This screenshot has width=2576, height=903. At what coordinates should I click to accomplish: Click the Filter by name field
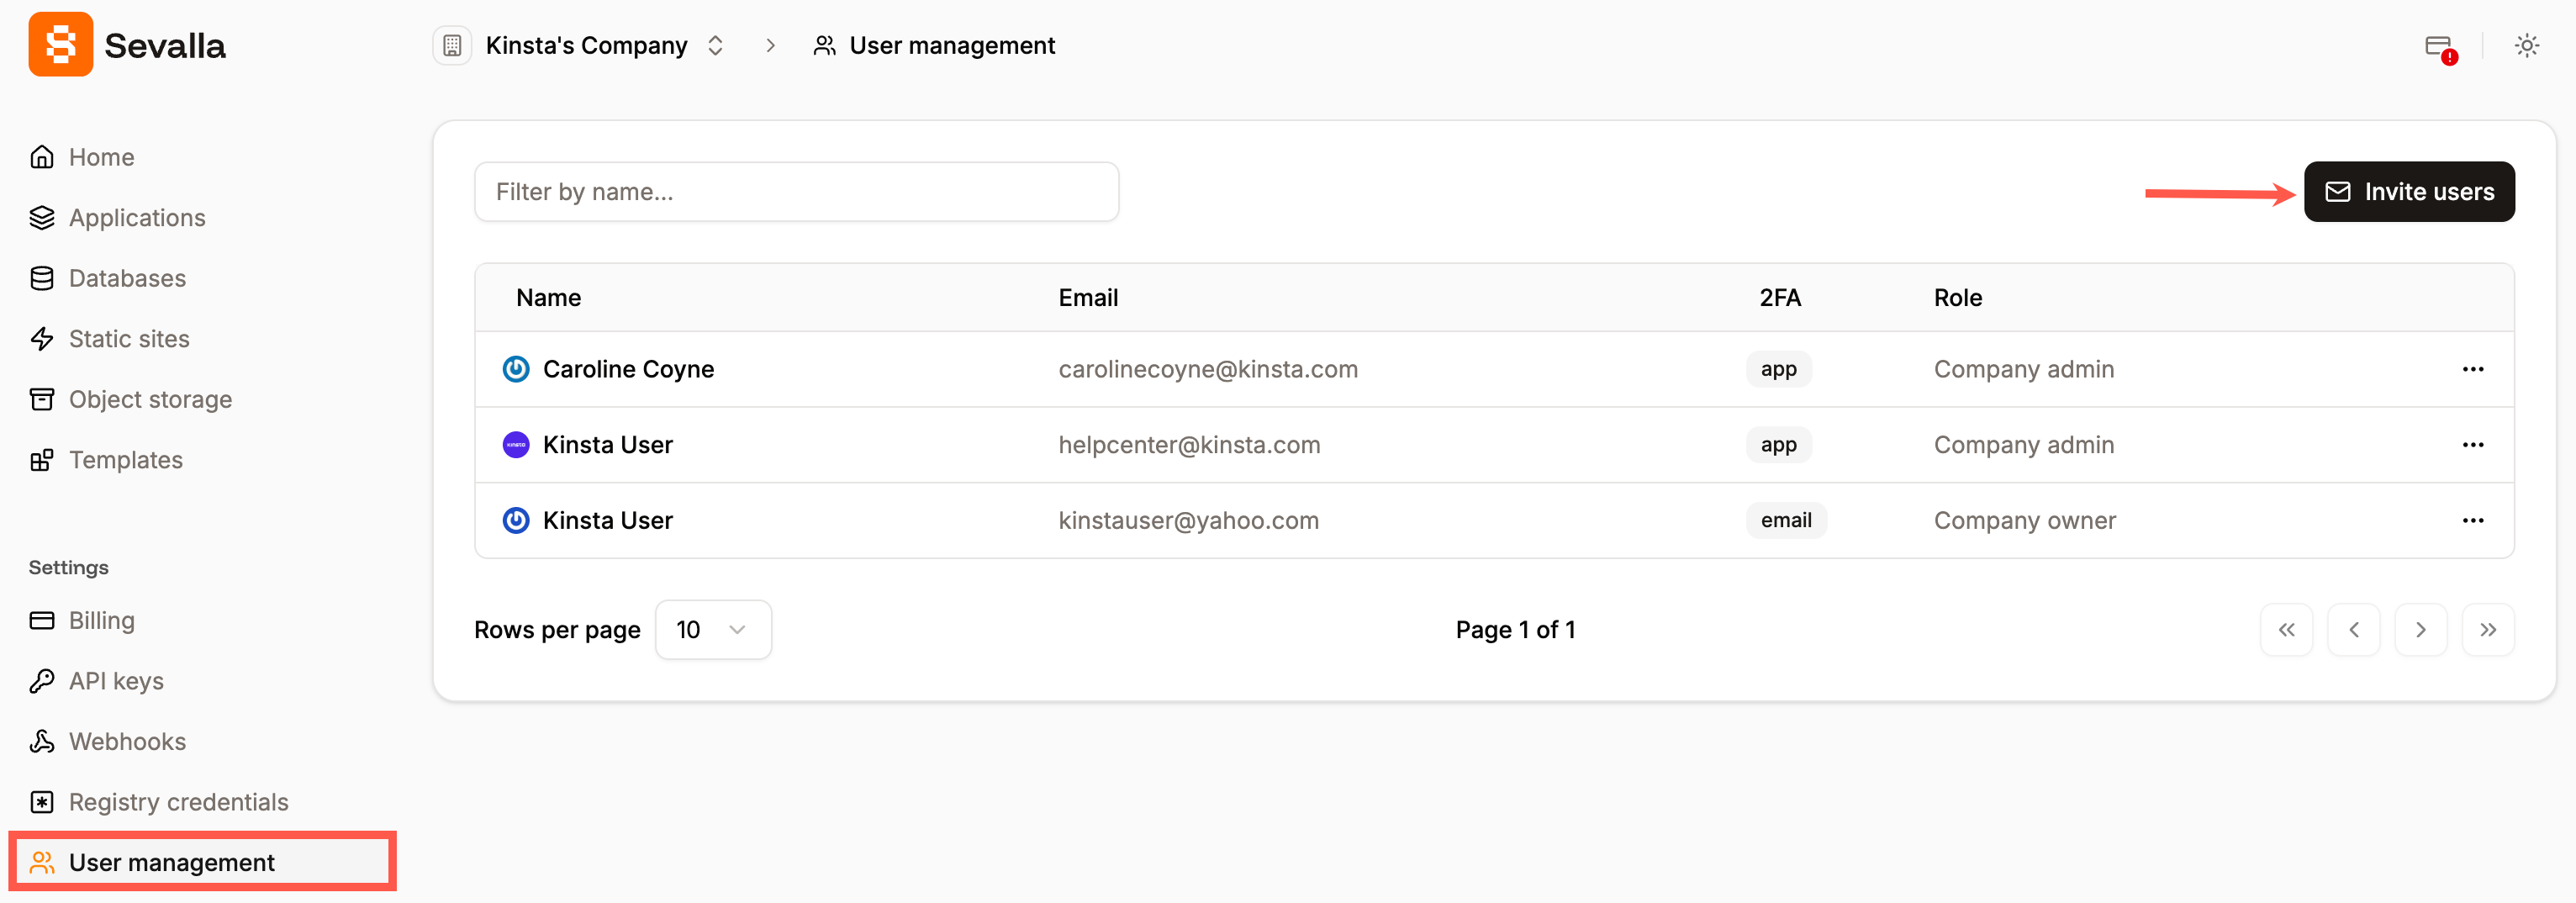797,191
